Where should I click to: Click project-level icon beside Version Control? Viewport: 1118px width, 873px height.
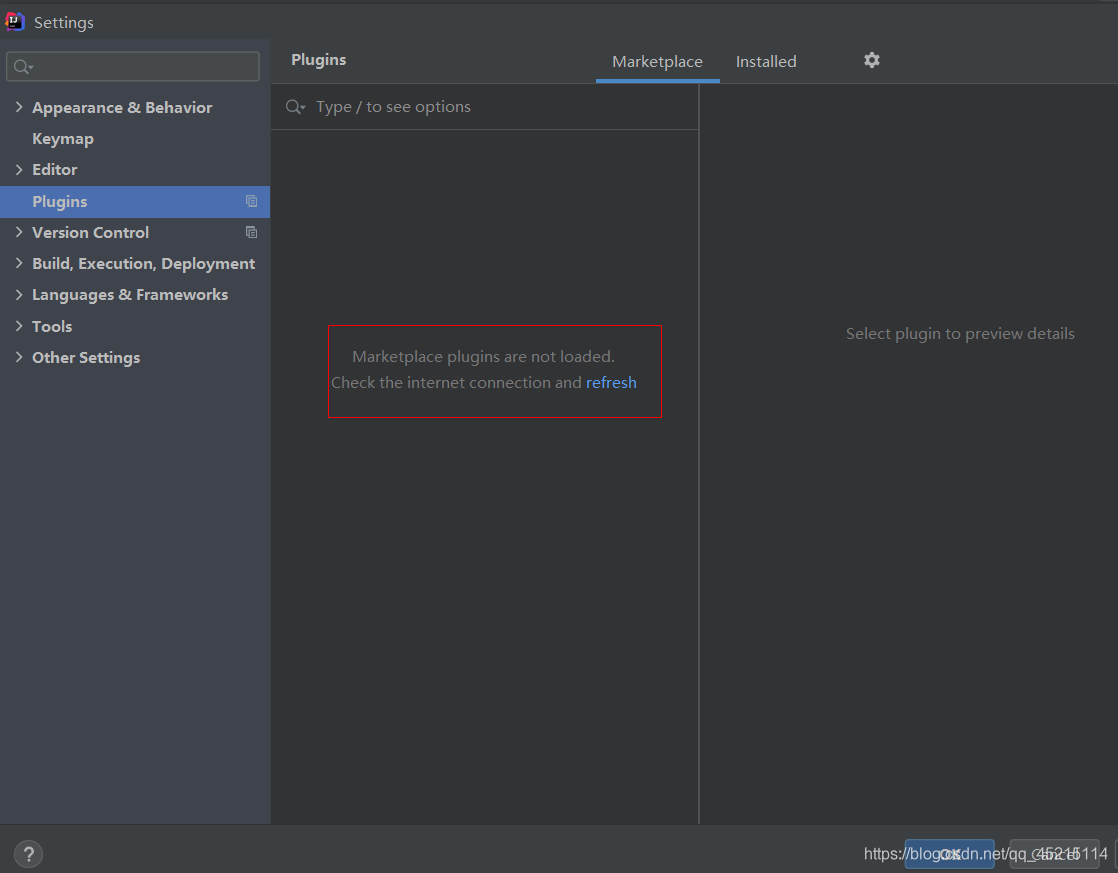click(252, 233)
